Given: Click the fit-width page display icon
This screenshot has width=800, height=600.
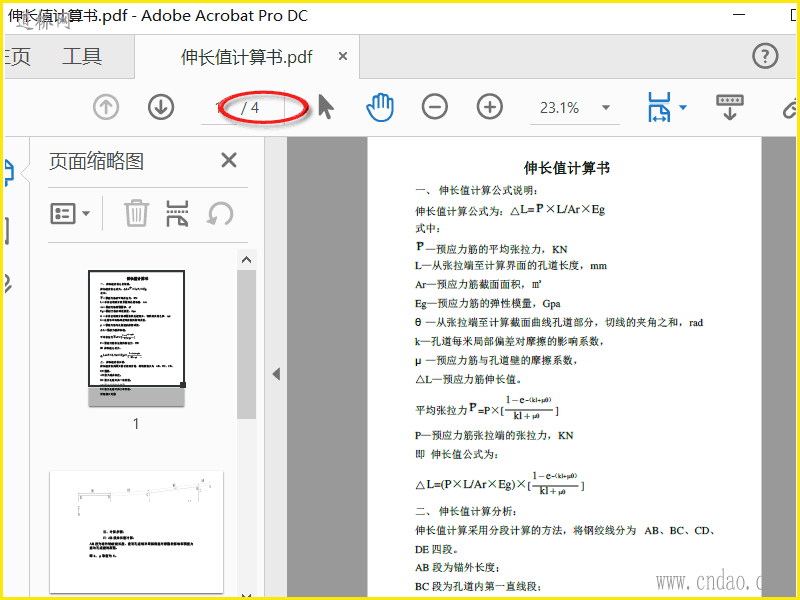Looking at the screenshot, I should pyautogui.click(x=659, y=107).
